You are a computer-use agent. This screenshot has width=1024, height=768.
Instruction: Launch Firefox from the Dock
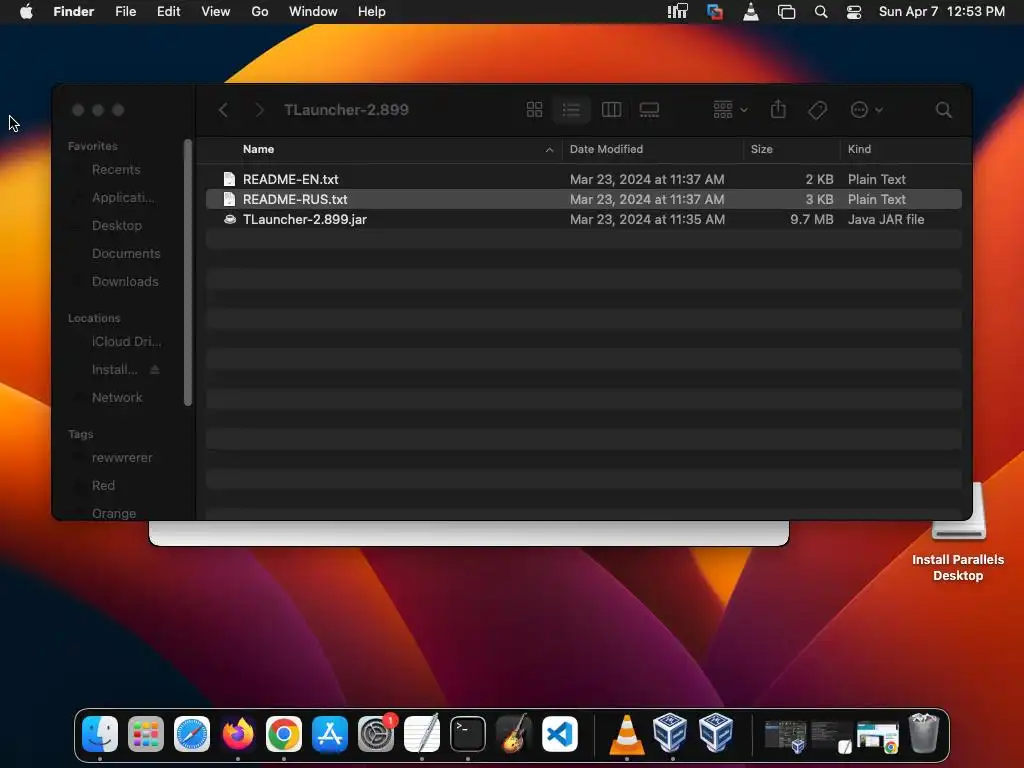pyautogui.click(x=238, y=734)
